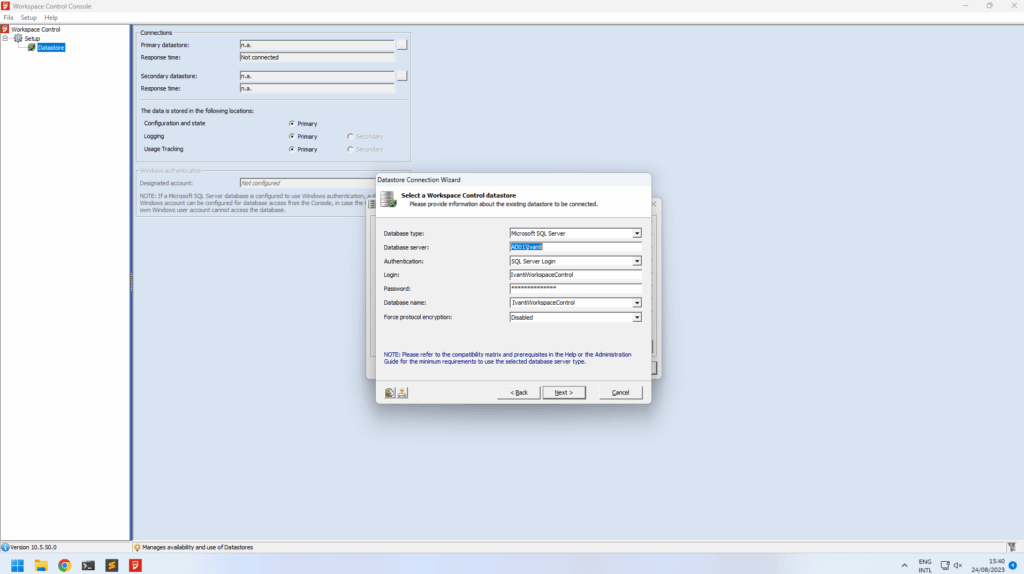Open Google Chrome from the taskbar
1024x574 pixels.
pos(64,565)
